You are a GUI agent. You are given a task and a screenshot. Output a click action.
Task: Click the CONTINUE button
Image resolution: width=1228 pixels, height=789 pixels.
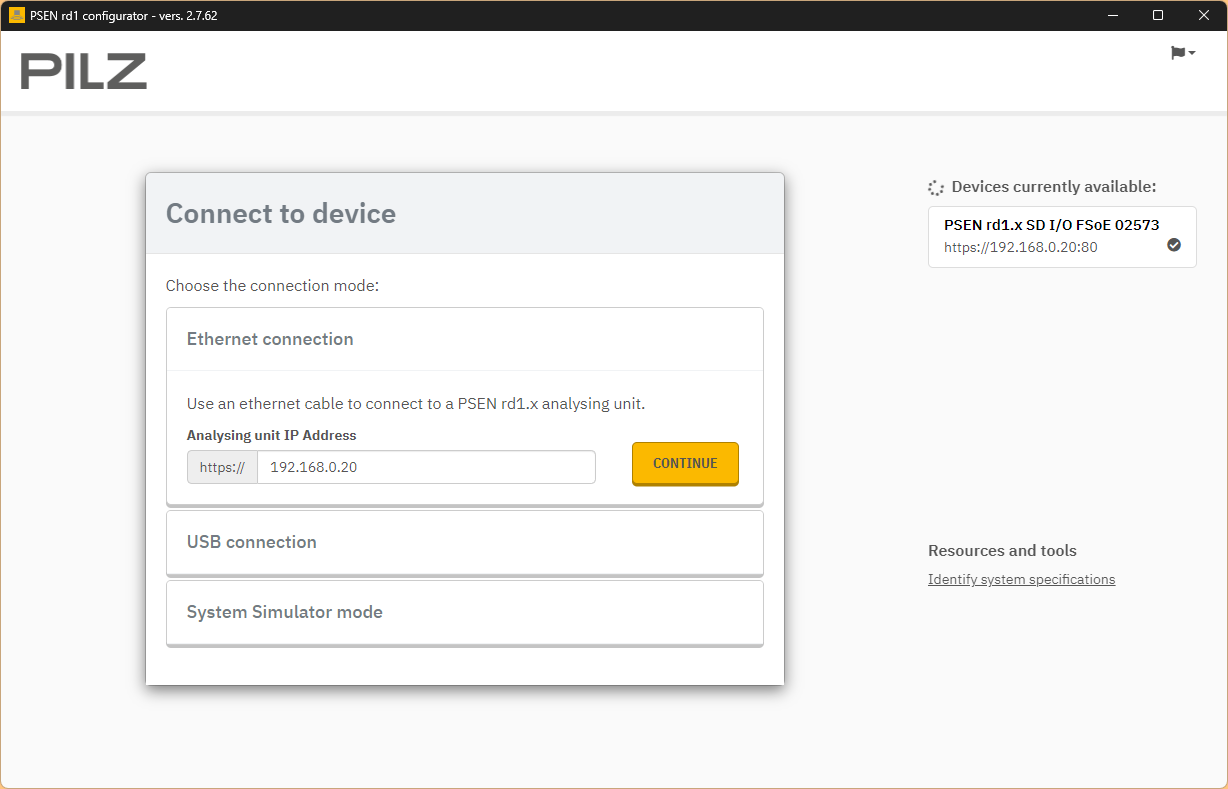point(685,464)
